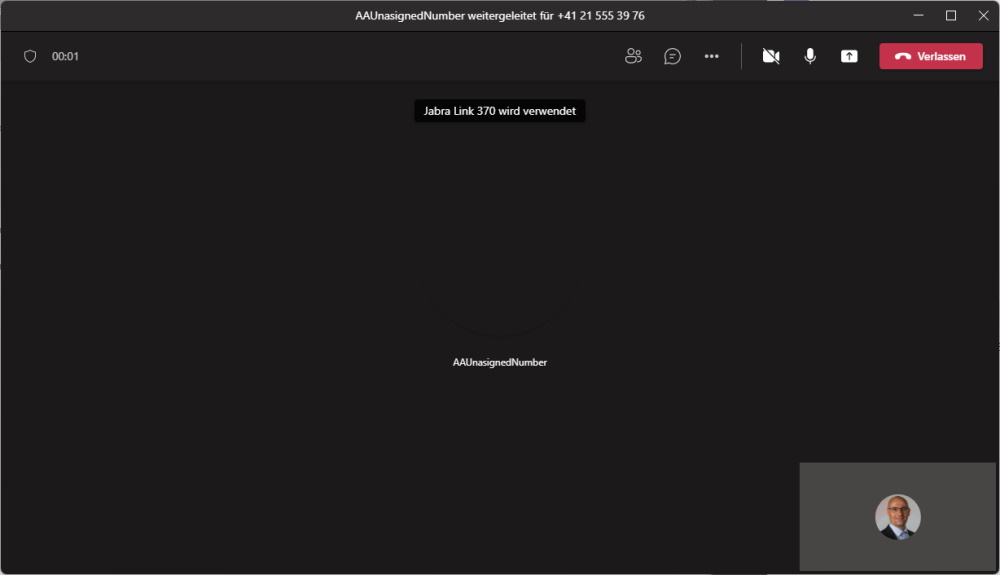
Task: Close the call window
Action: click(983, 15)
